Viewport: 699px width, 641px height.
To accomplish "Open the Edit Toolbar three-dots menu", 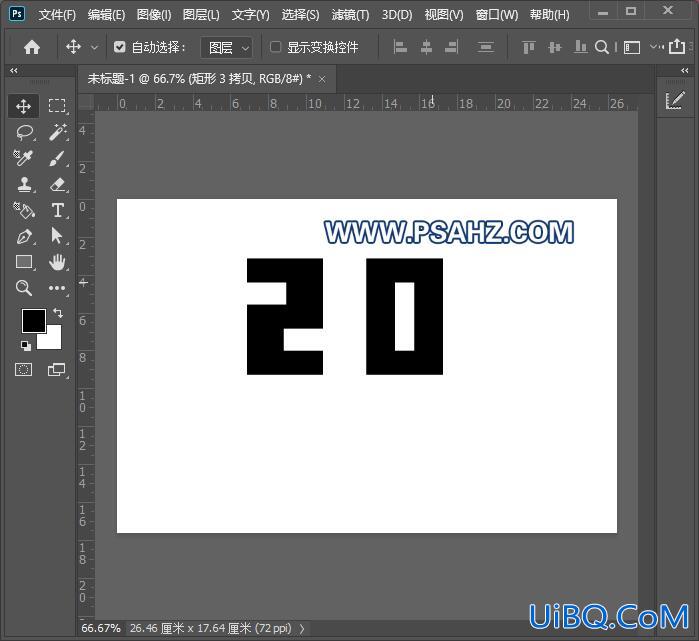I will tap(57, 288).
